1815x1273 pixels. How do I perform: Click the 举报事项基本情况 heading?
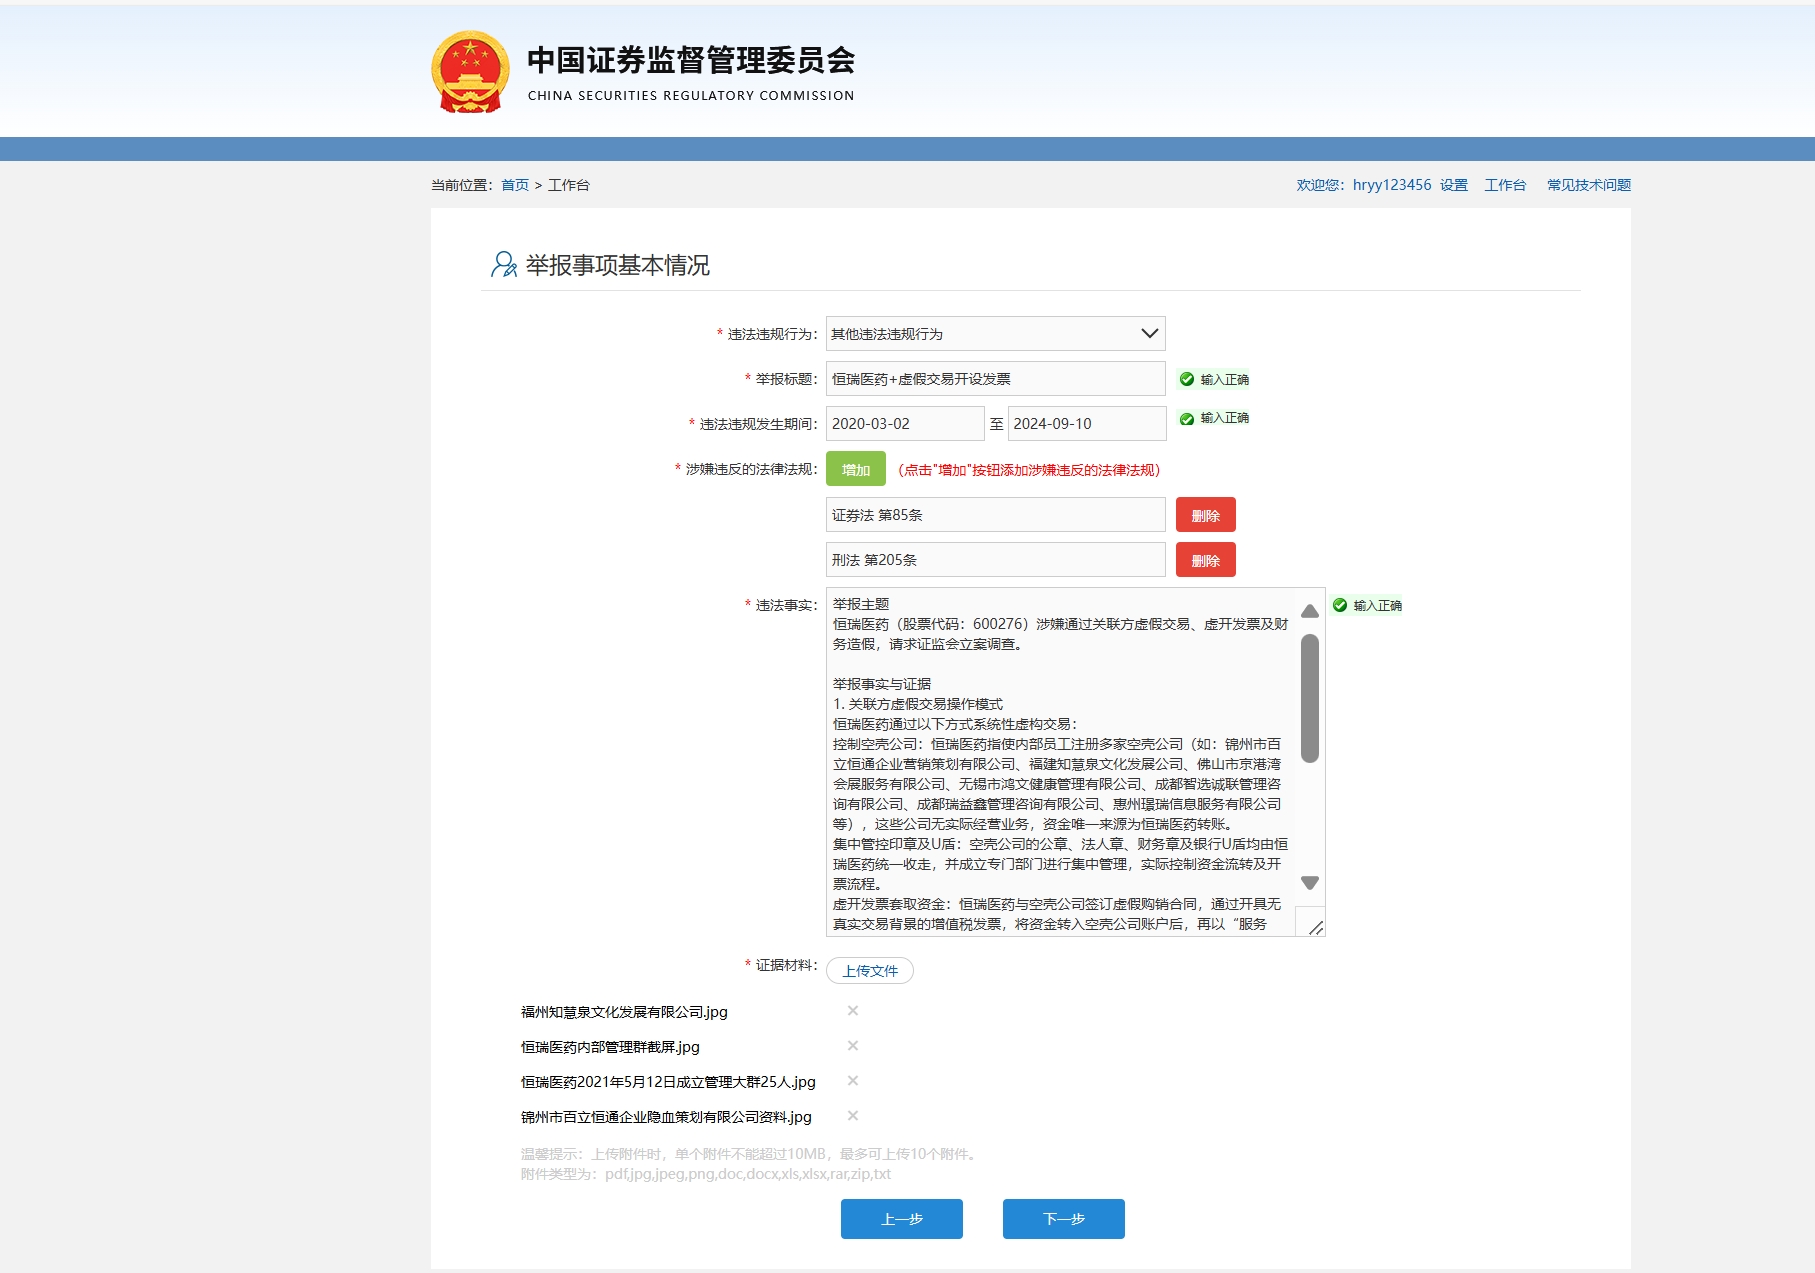click(x=618, y=265)
